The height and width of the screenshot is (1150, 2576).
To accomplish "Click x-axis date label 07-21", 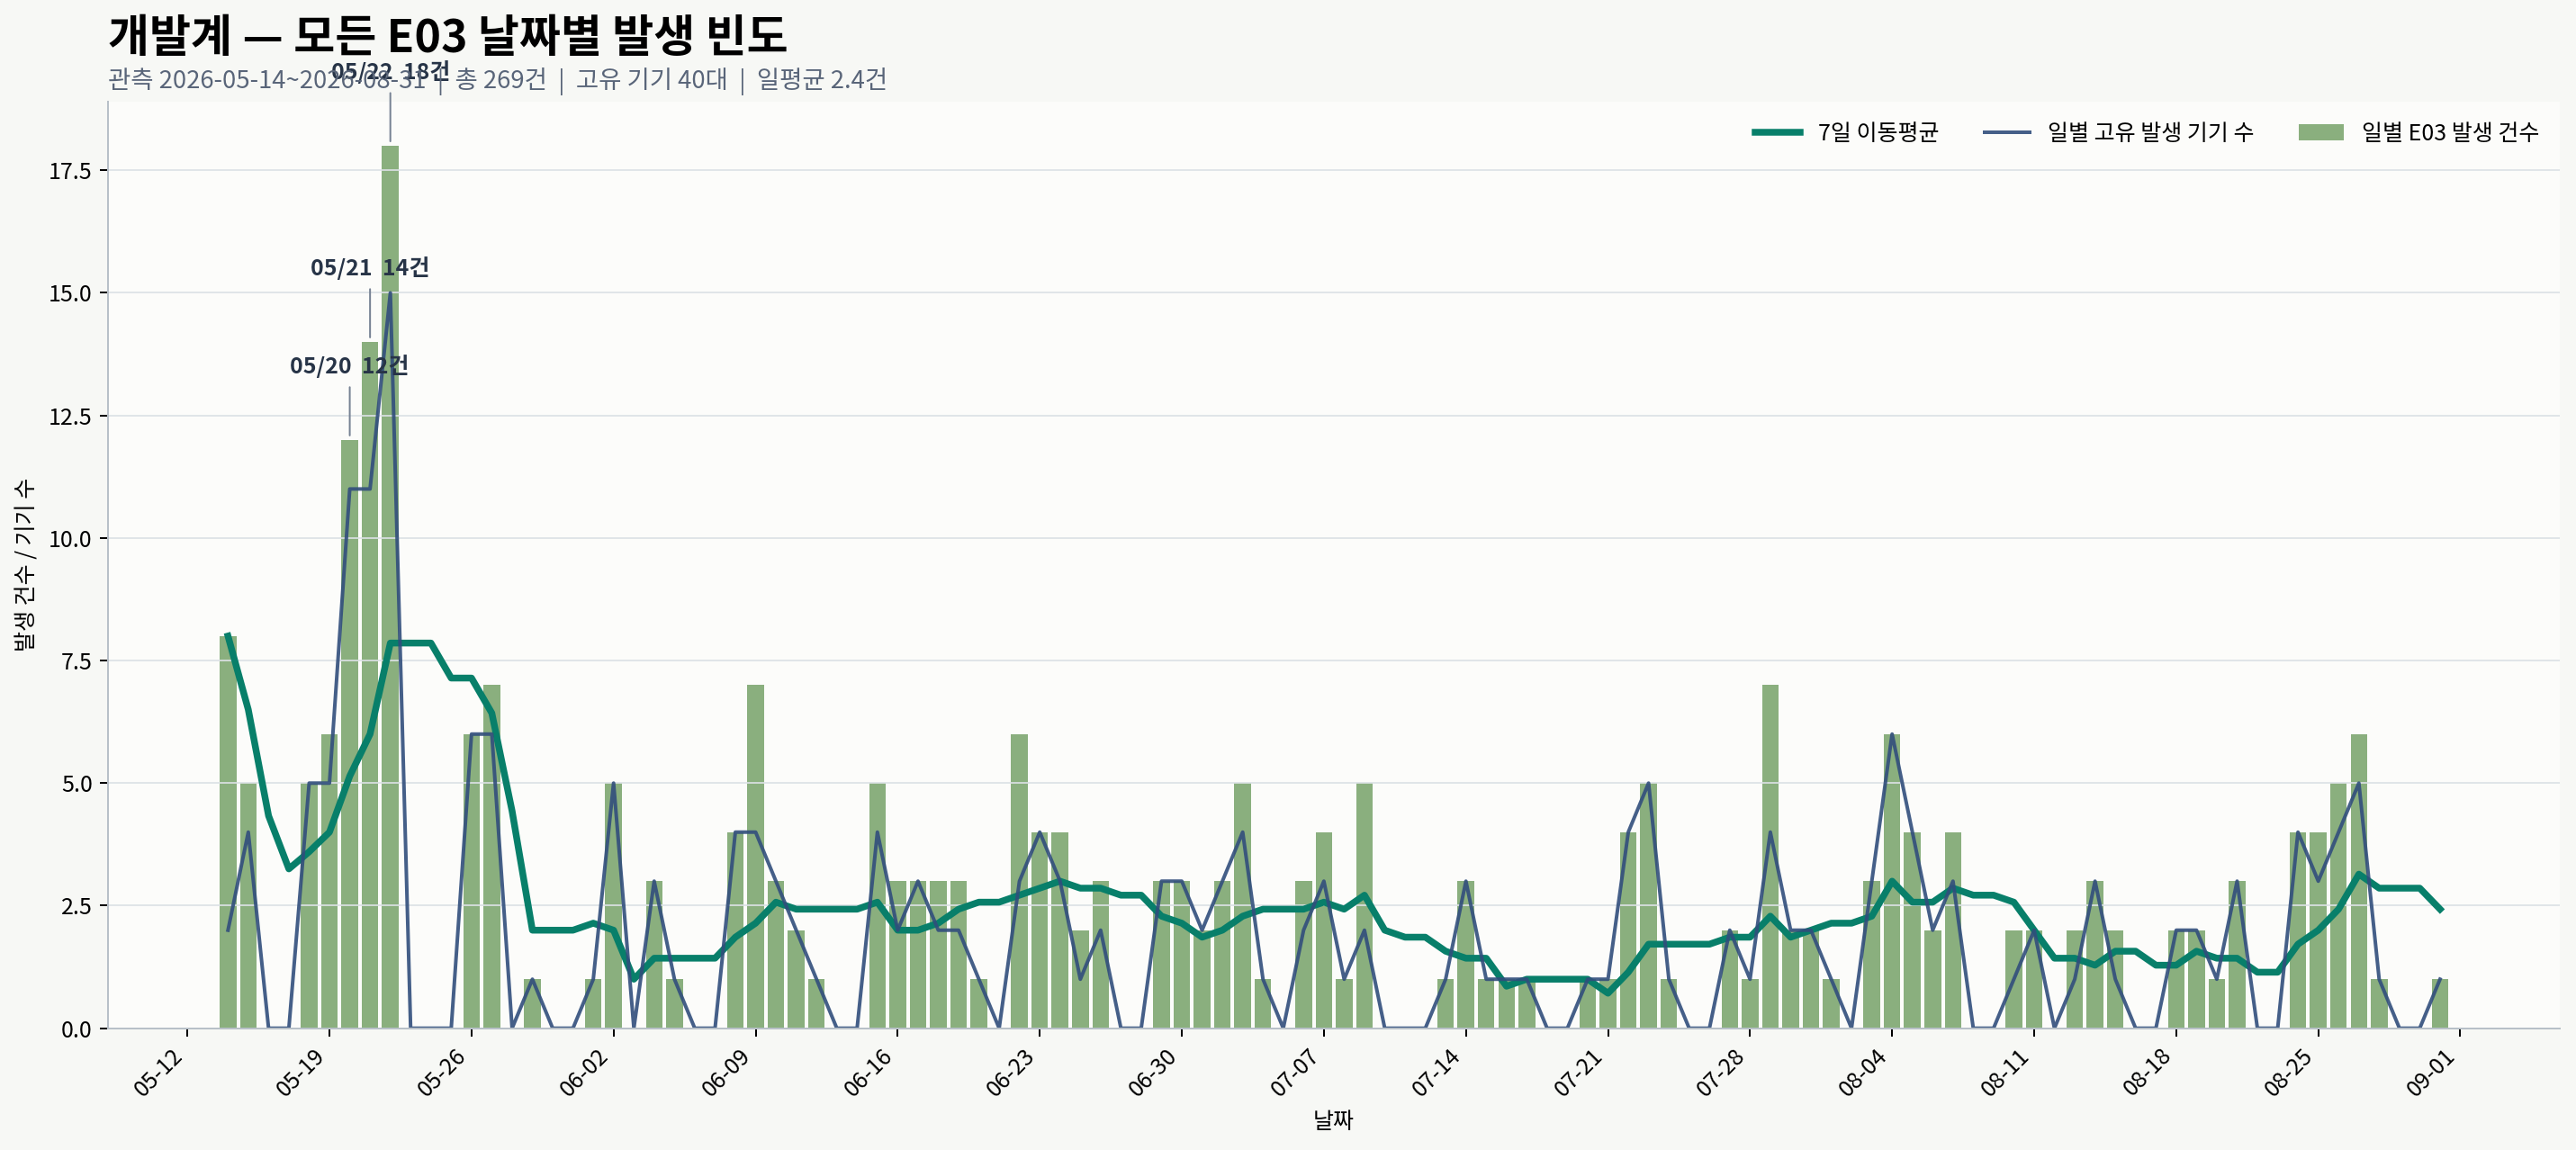I will pyautogui.click(x=1579, y=1072).
